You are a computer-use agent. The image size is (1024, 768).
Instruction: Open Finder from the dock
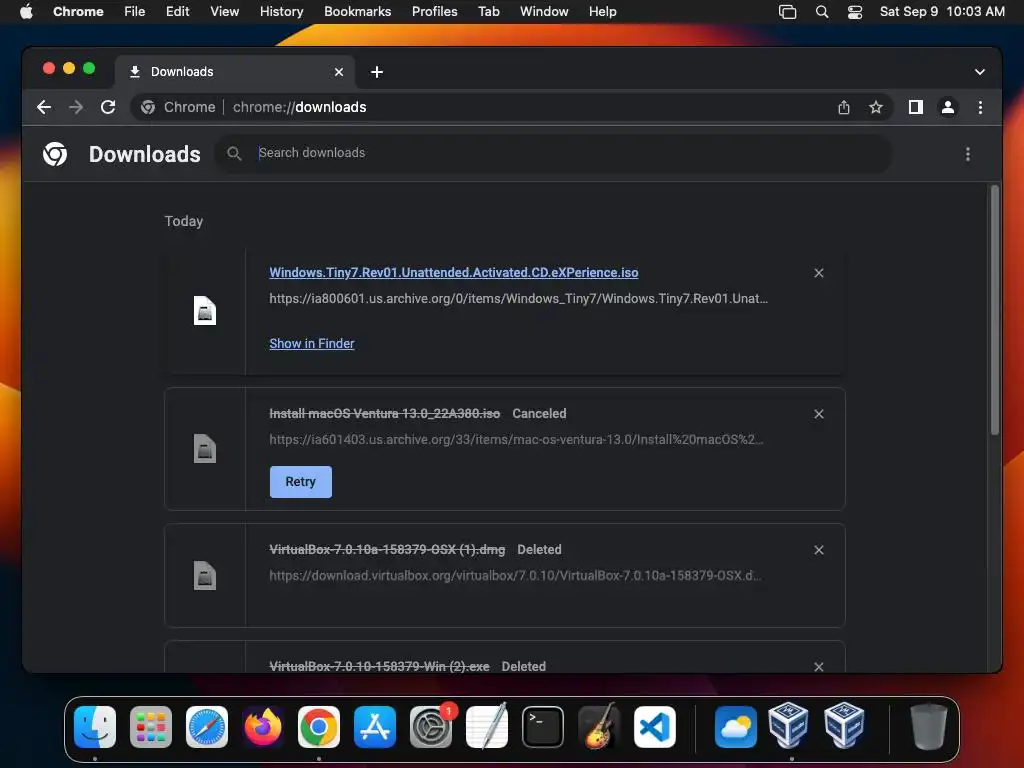95,727
